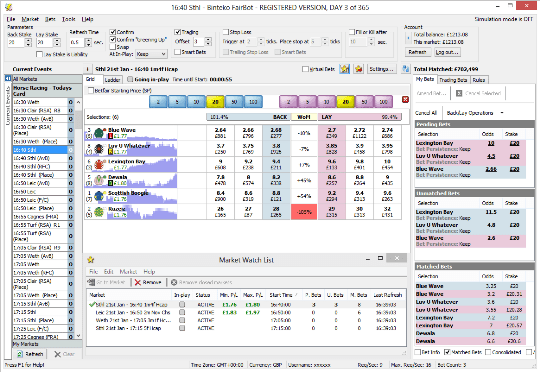Click the red-star watch list icon beside Settings

point(359,69)
